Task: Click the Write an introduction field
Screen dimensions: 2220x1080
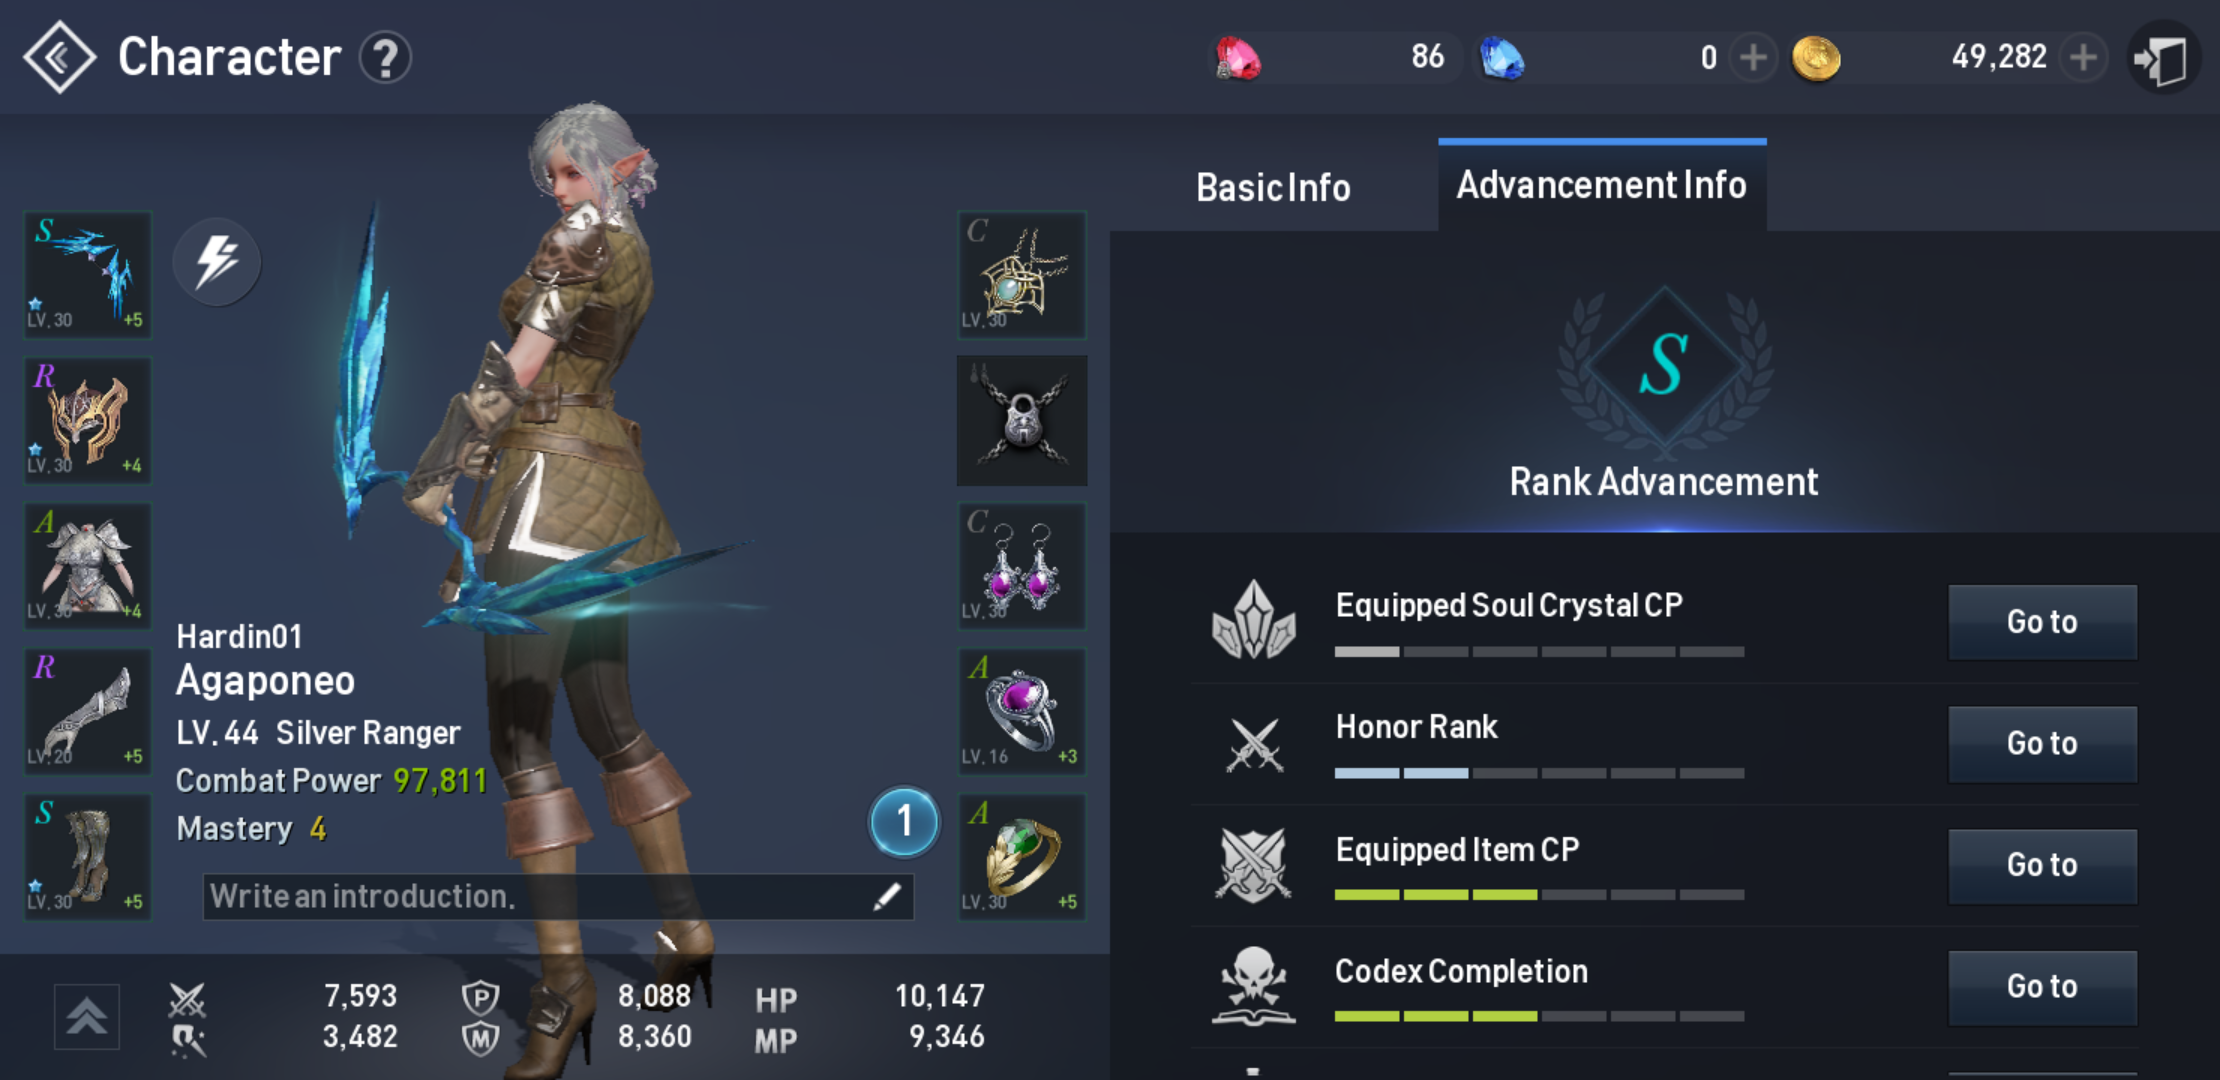Action: [558, 897]
